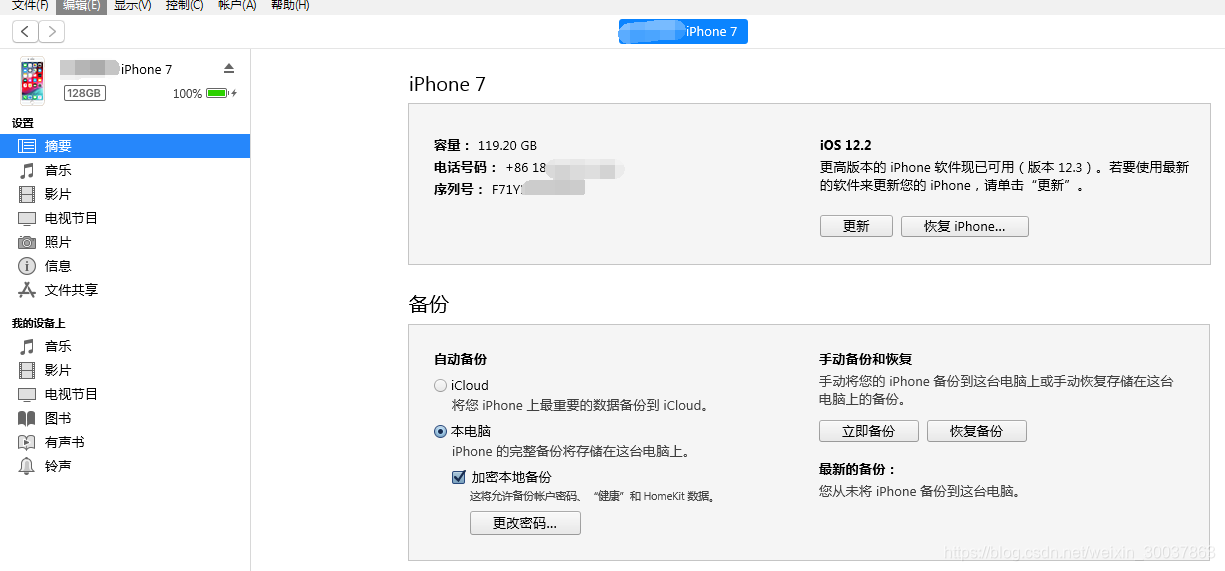Image resolution: width=1225 pixels, height=571 pixels.
Task: Open the 编辑(E) menu
Action: tap(81, 5)
